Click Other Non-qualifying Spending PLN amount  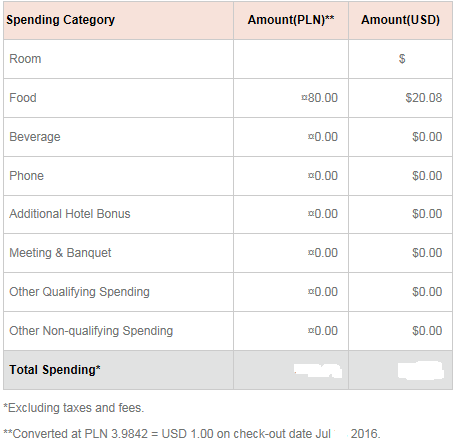click(323, 331)
